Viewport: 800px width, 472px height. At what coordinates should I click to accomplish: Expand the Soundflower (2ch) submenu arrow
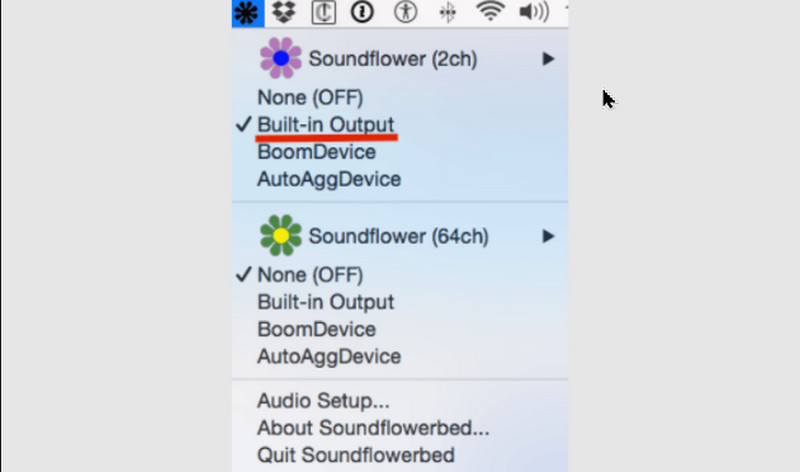[x=548, y=59]
